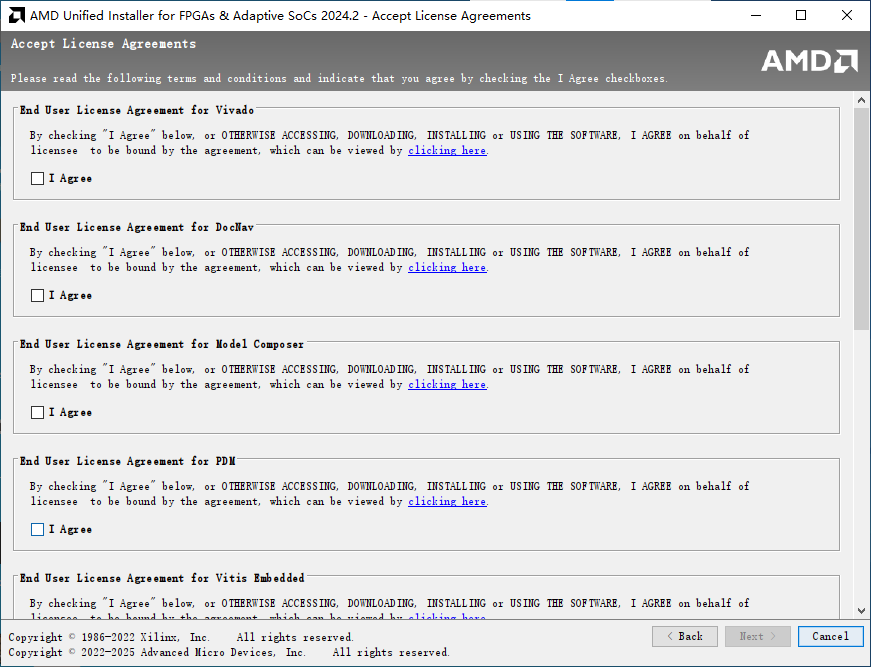The height and width of the screenshot is (667, 871).
Task: Check I Agree for Model Composer license
Action: pyautogui.click(x=37, y=413)
